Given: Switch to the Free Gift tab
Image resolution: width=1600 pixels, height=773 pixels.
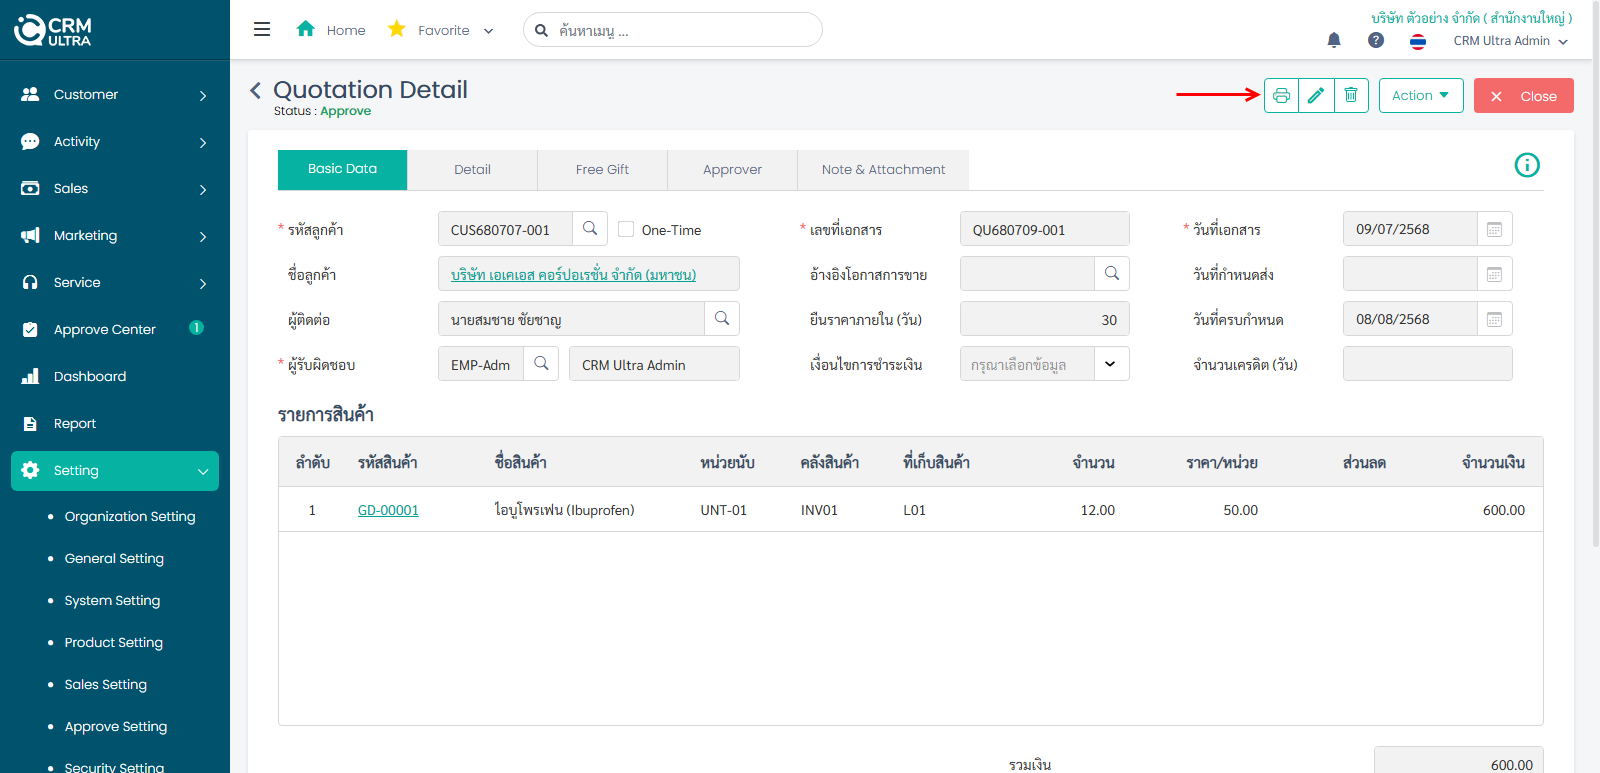Looking at the screenshot, I should coord(602,170).
